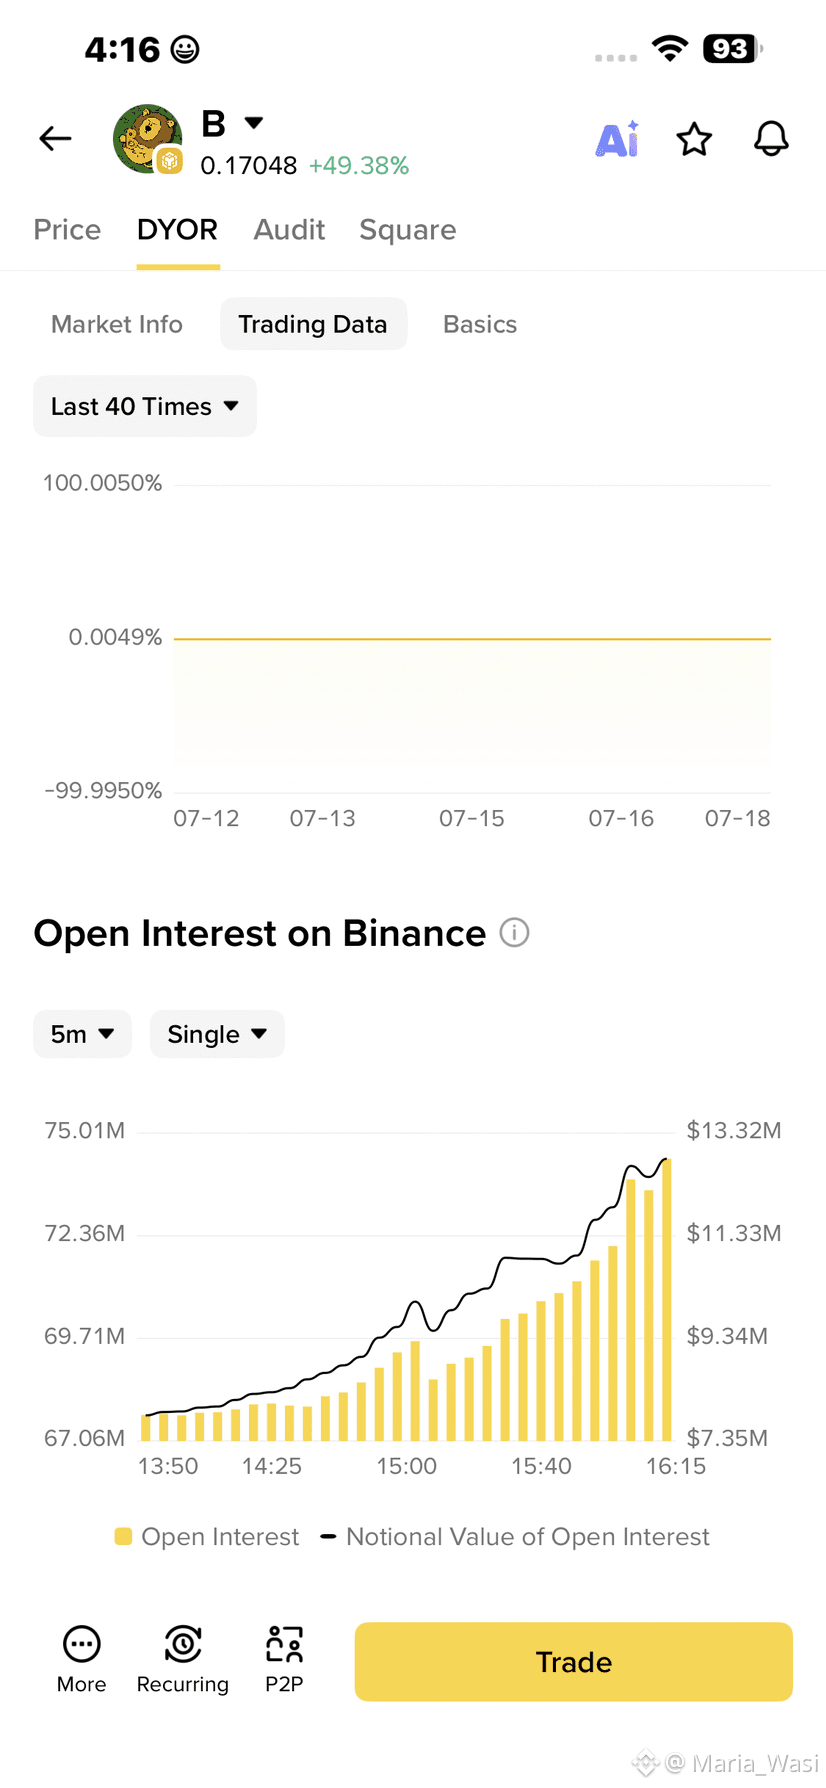Viewport: 826px width, 1788px height.
Task: Tap the B token bear avatar
Action: coord(148,139)
